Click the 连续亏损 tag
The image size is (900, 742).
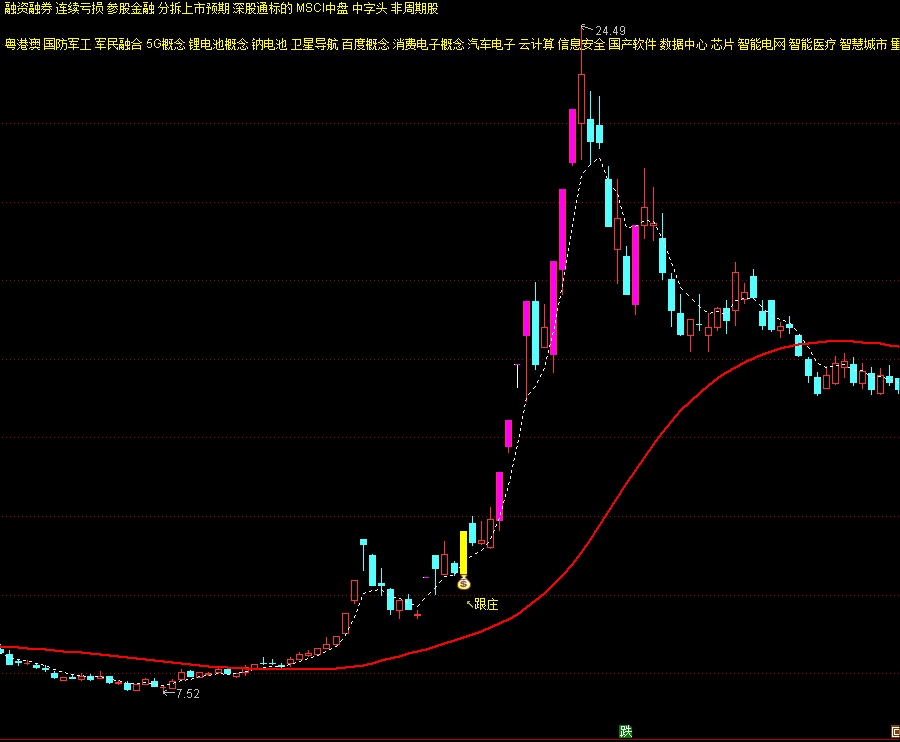79,9
